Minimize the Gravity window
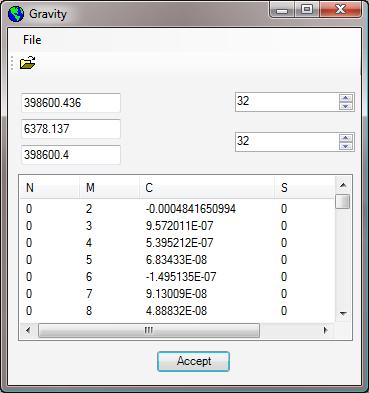The image size is (369, 393). point(282,11)
